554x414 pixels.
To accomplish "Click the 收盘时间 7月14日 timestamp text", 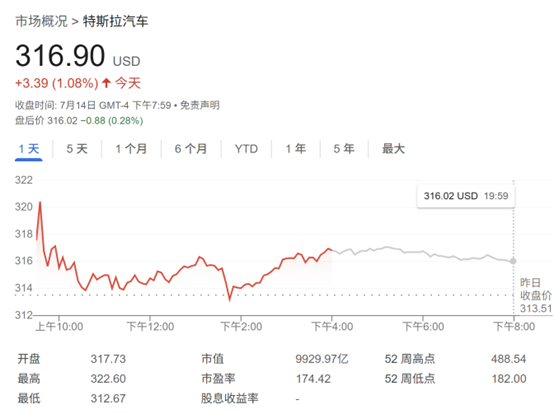I will point(93,105).
